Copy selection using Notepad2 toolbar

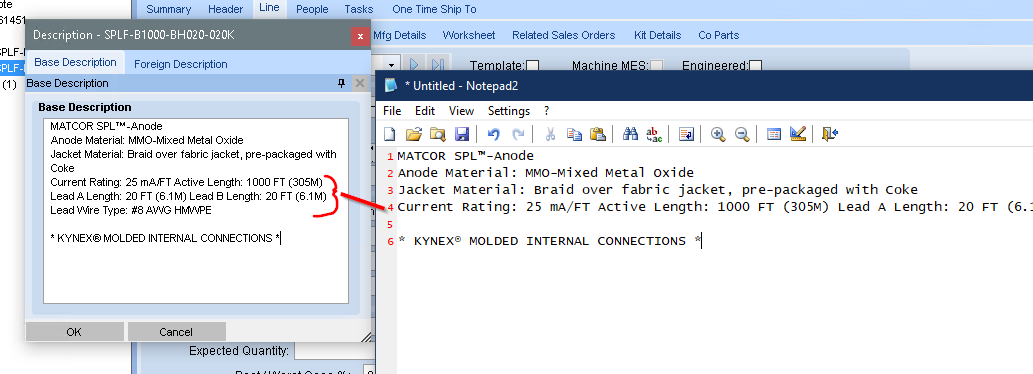tap(574, 134)
